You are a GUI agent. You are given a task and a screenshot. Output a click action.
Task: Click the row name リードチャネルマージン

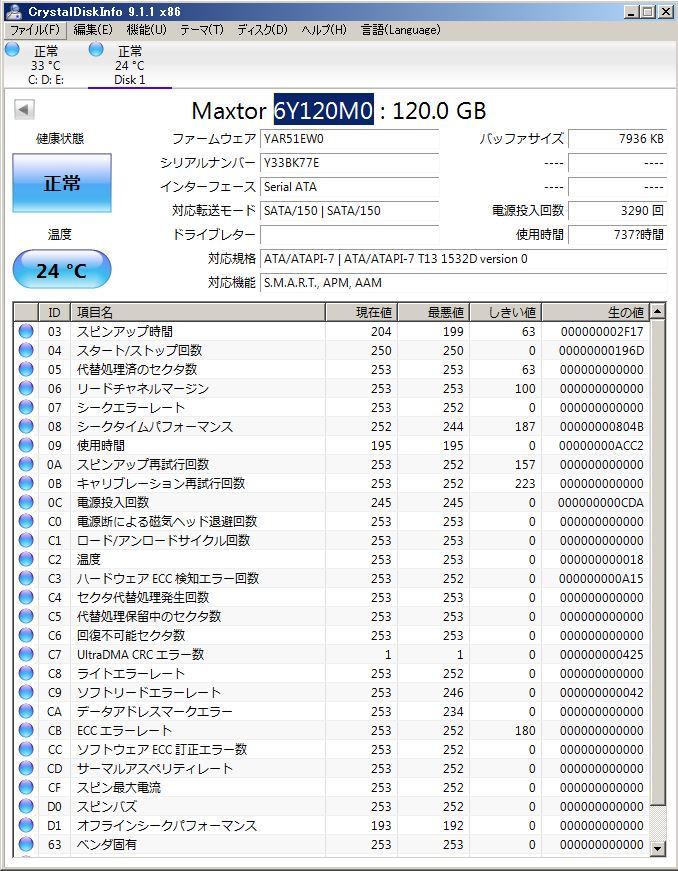pyautogui.click(x=143, y=388)
